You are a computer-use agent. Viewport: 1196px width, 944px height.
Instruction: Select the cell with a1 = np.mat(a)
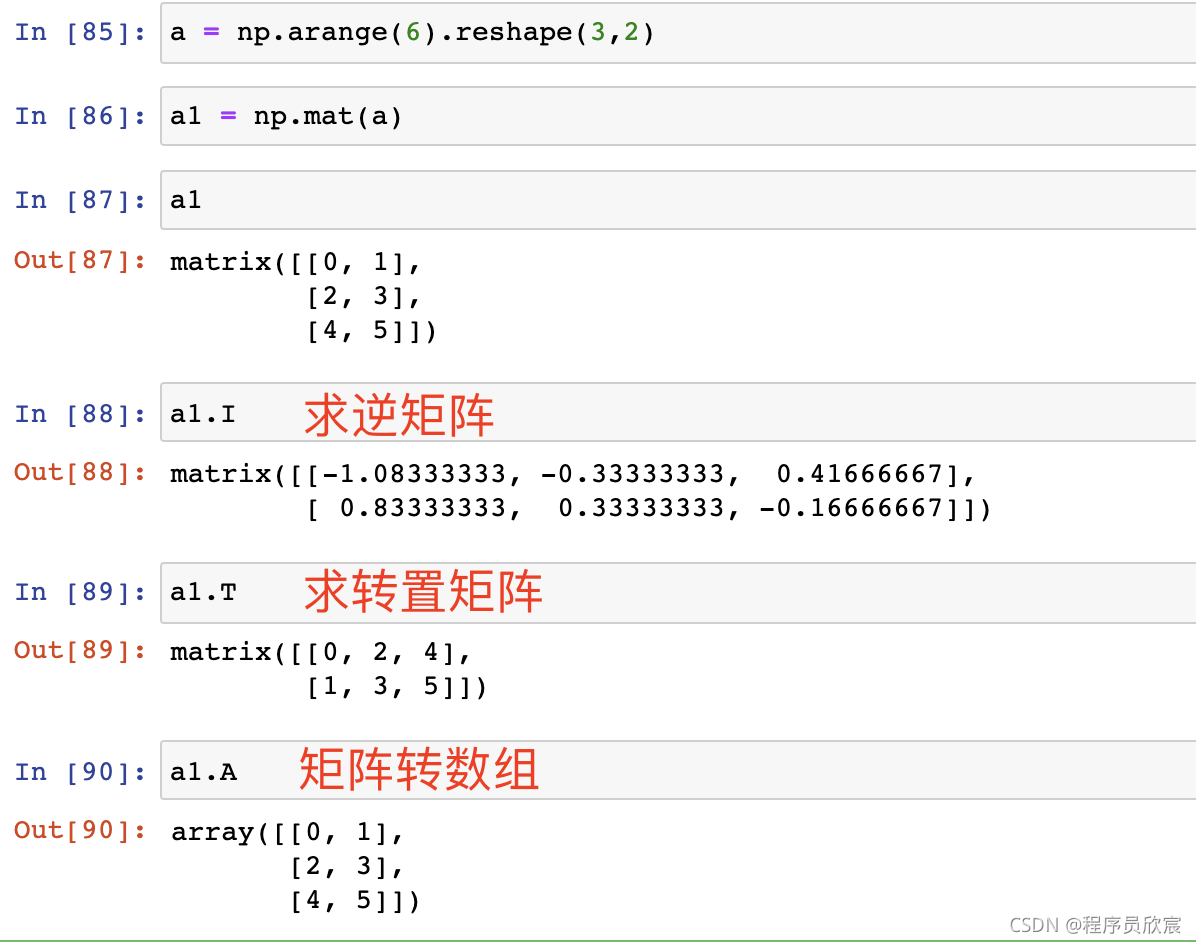[x=676, y=116]
